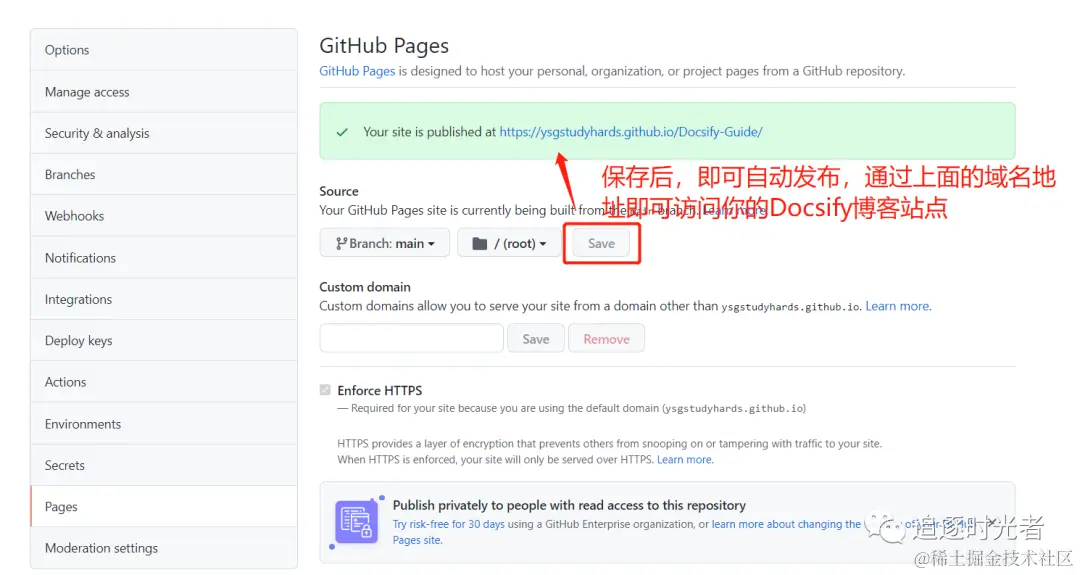Click the Try risk-free for 30 days link
This screenshot has height=575, width=1080.
point(448,524)
